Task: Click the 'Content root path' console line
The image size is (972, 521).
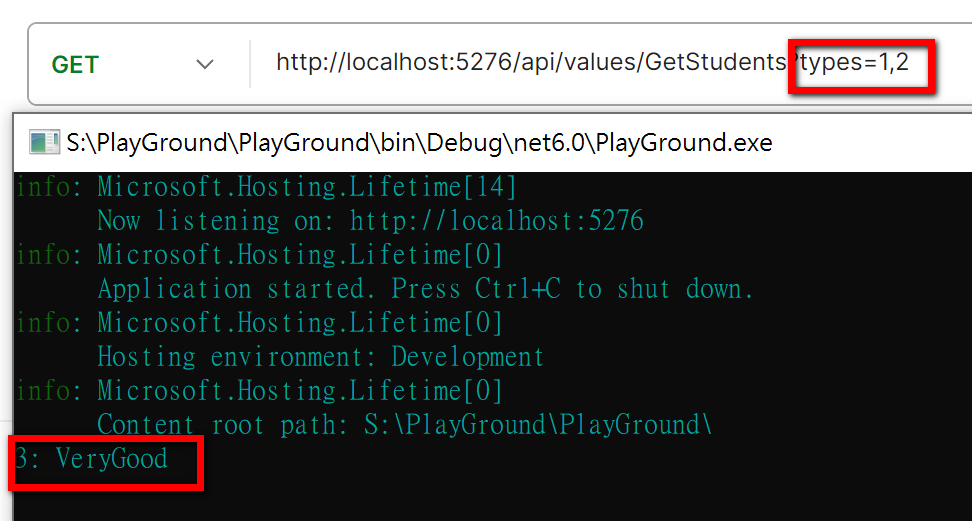Action: coord(404,425)
